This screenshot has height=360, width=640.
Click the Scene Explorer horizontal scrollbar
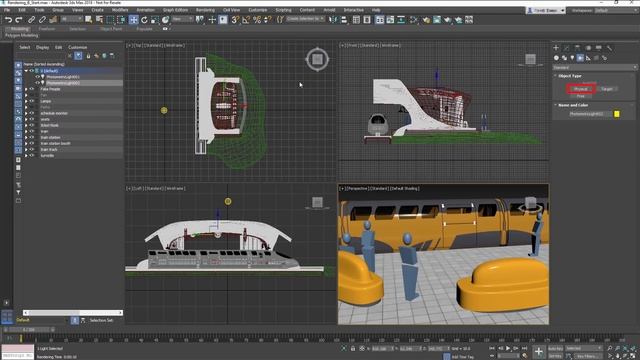click(73, 313)
